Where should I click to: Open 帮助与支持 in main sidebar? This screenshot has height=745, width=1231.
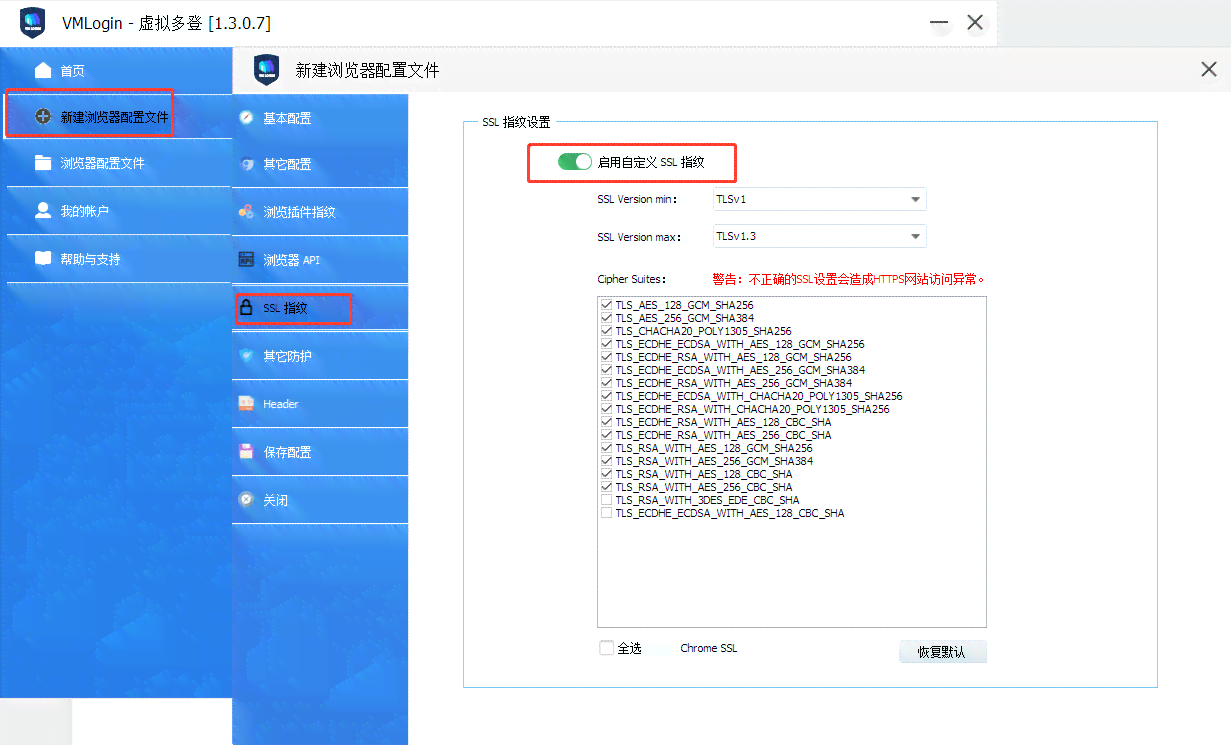[x=116, y=259]
